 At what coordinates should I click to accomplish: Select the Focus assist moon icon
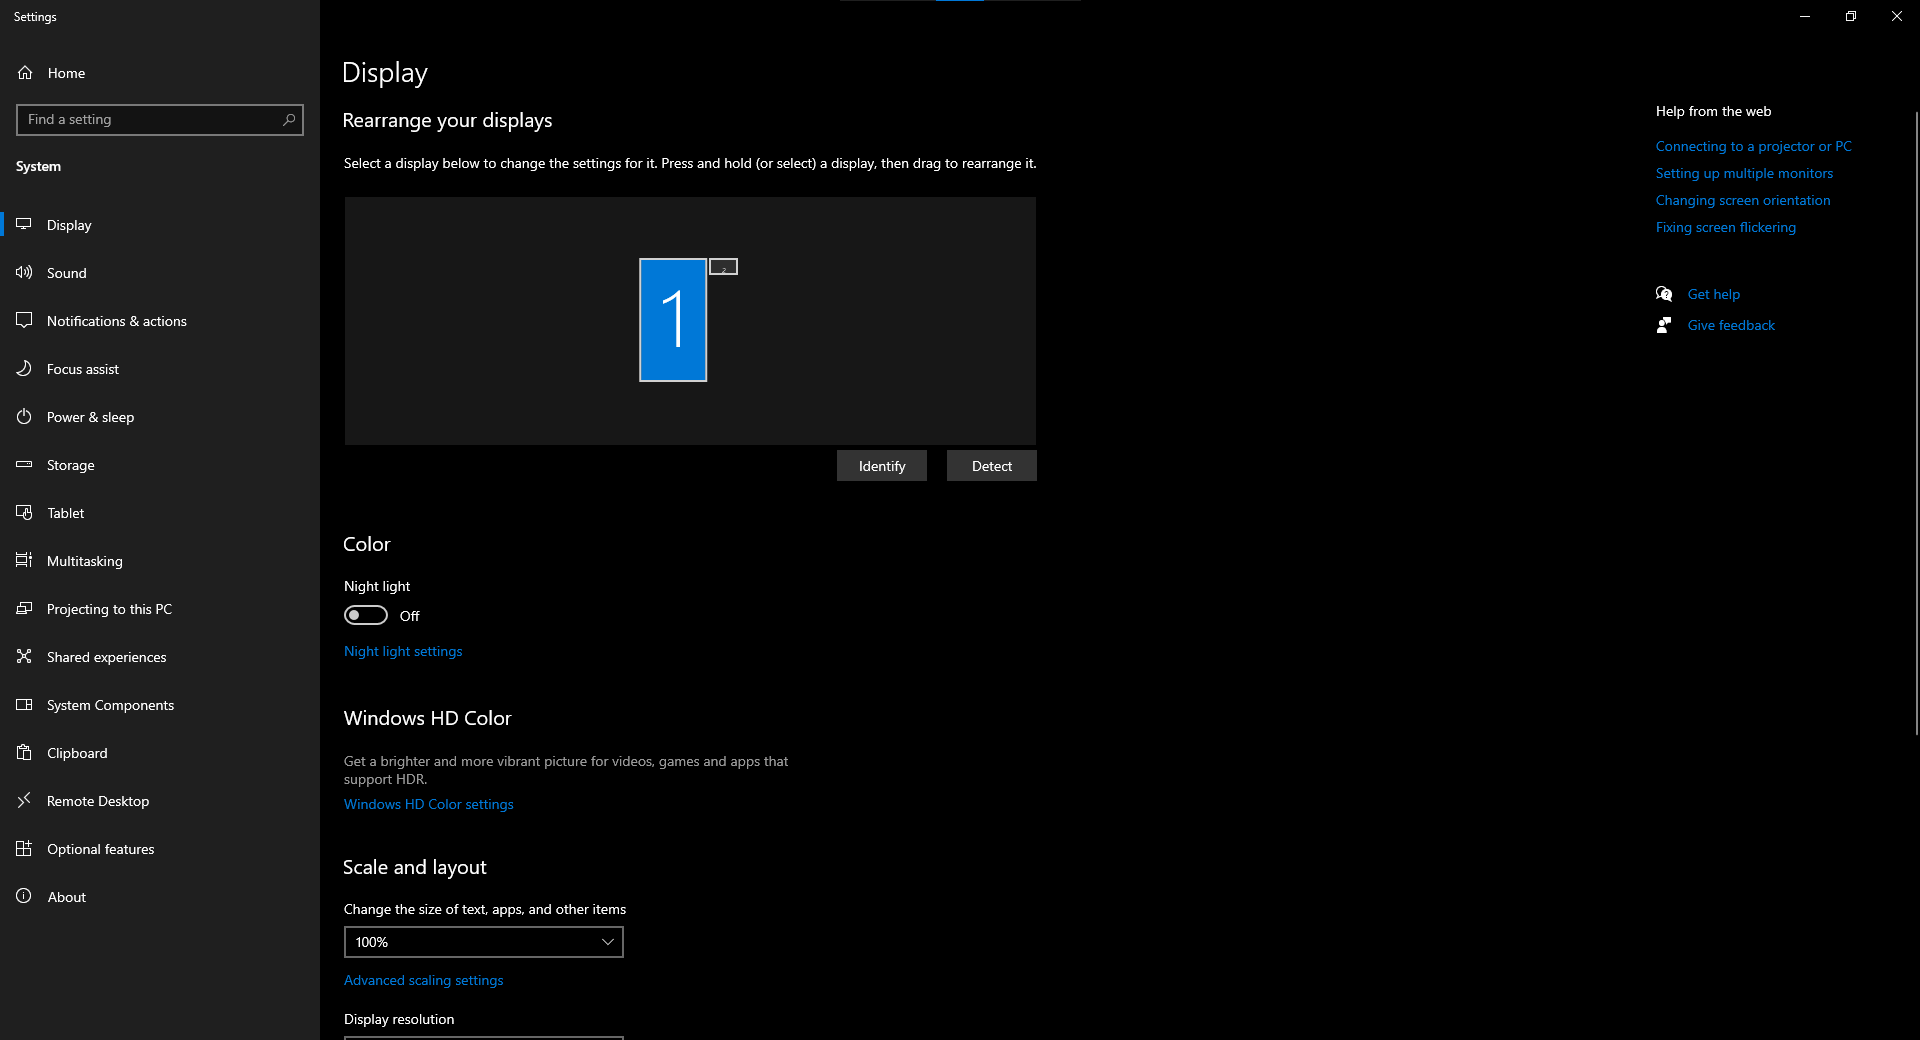pyautogui.click(x=24, y=369)
